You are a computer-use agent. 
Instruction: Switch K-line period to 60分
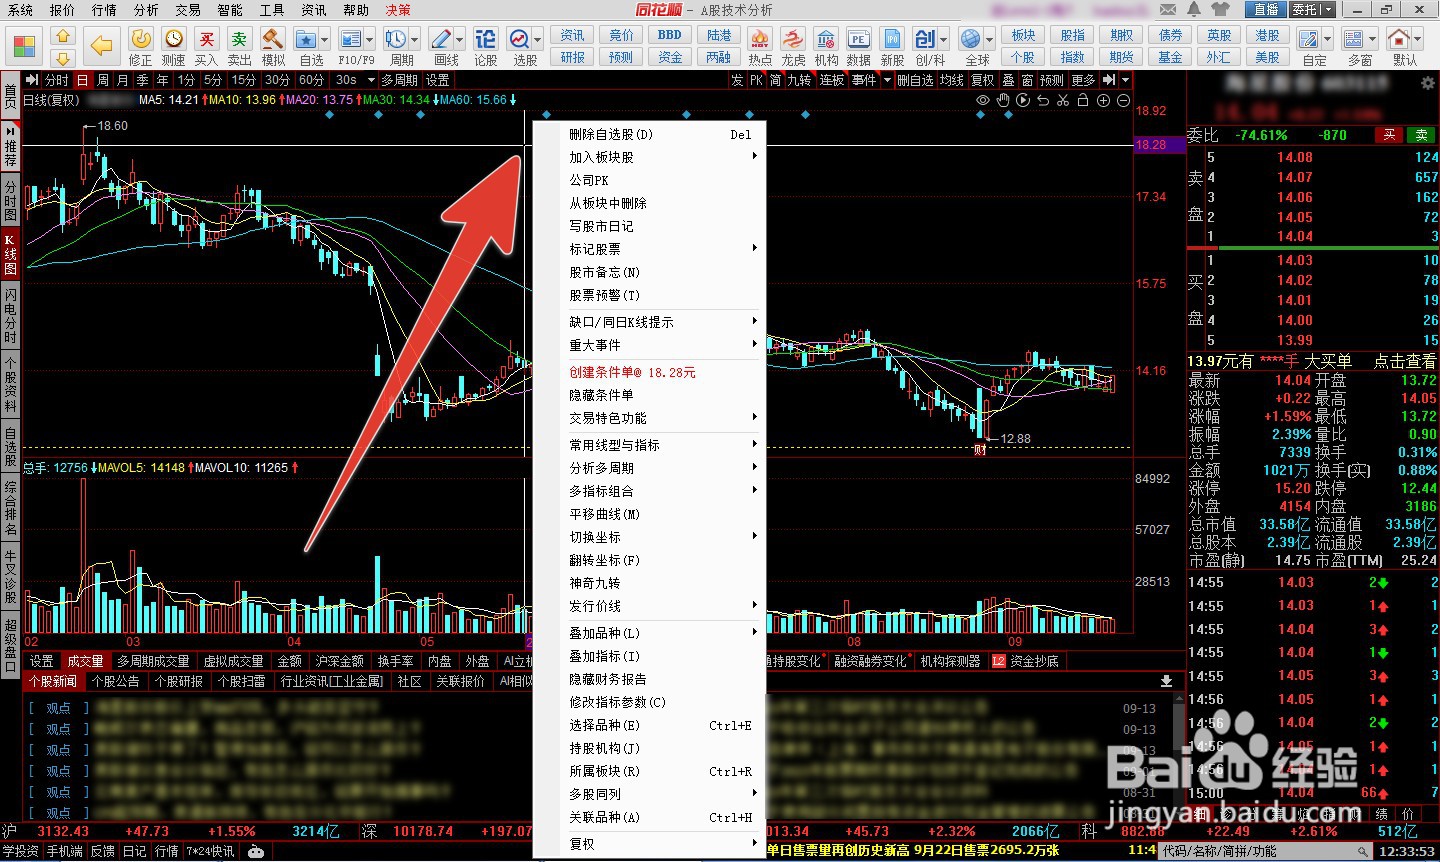(x=311, y=80)
